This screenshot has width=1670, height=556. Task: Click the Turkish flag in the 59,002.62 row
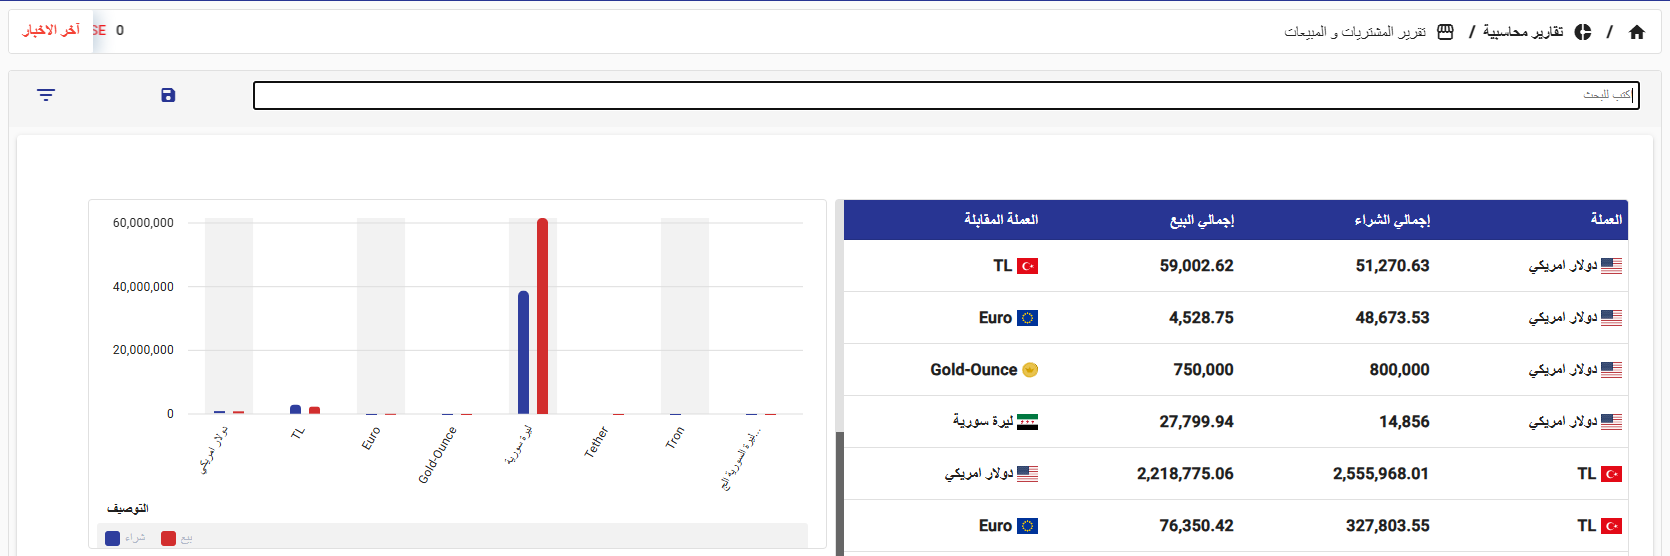1027,266
